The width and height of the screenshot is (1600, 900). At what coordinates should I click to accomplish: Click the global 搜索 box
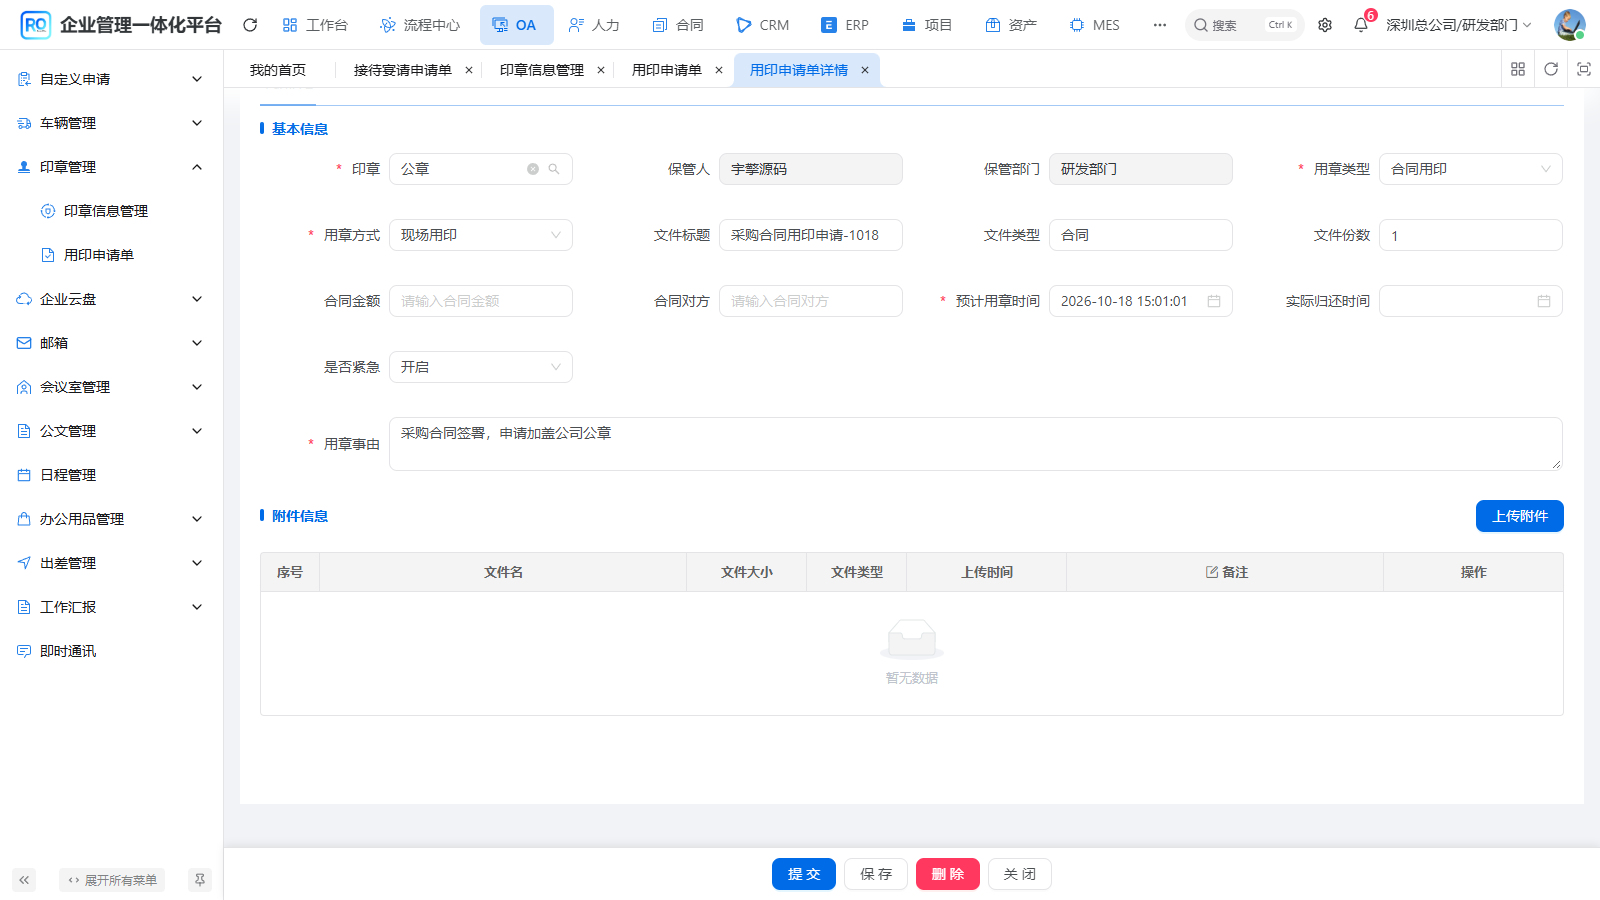click(1244, 25)
